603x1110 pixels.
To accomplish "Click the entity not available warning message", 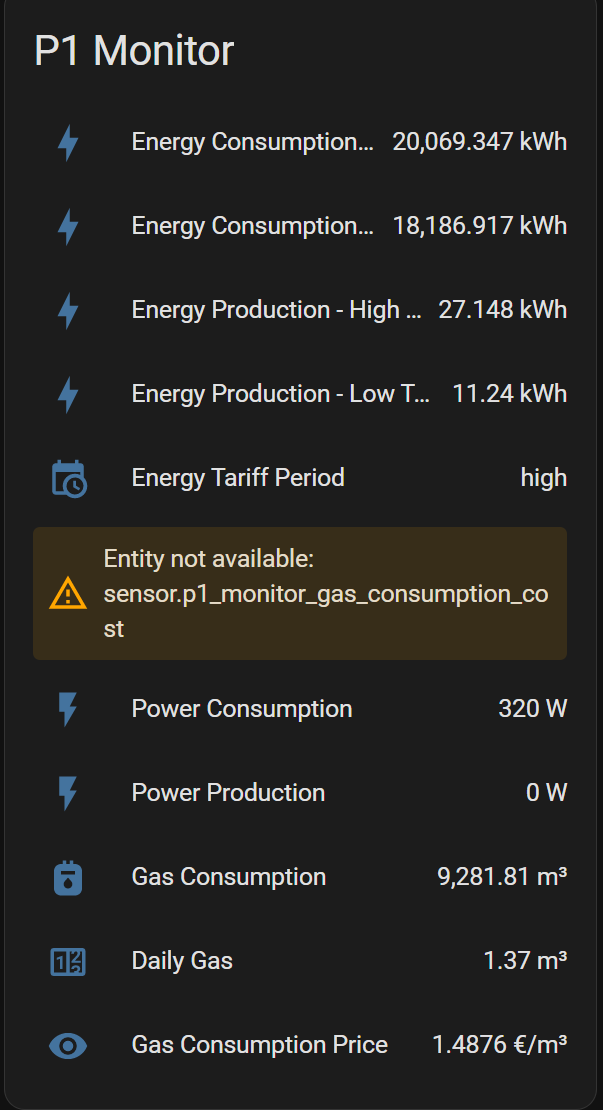I will click(325, 594).
